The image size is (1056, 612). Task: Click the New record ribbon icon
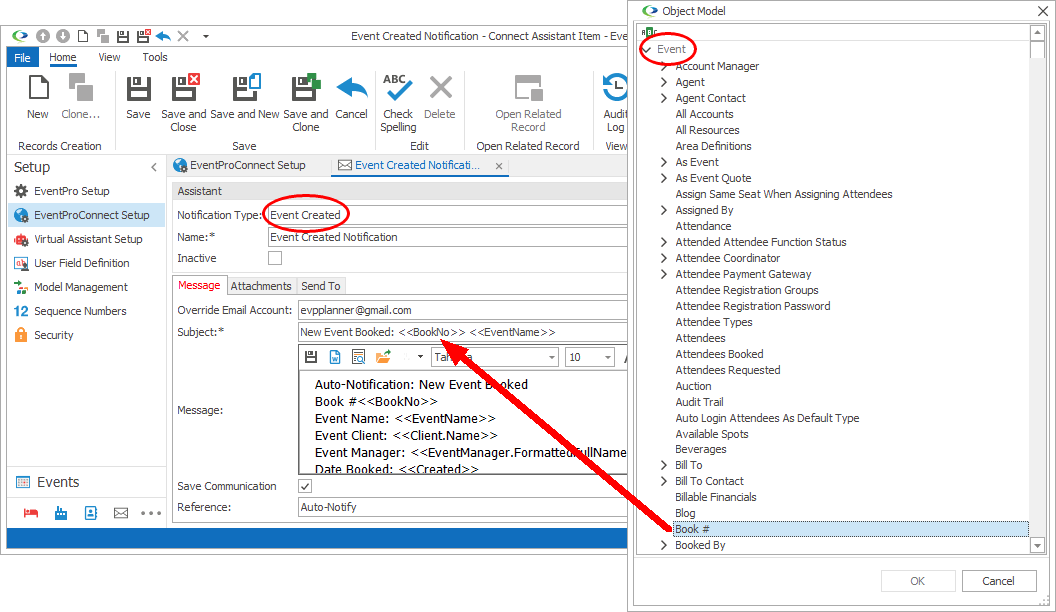pos(38,97)
